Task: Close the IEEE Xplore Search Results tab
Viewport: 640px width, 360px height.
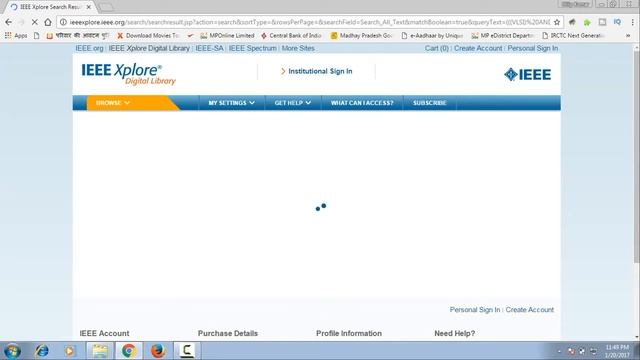Action: [x=89, y=7]
